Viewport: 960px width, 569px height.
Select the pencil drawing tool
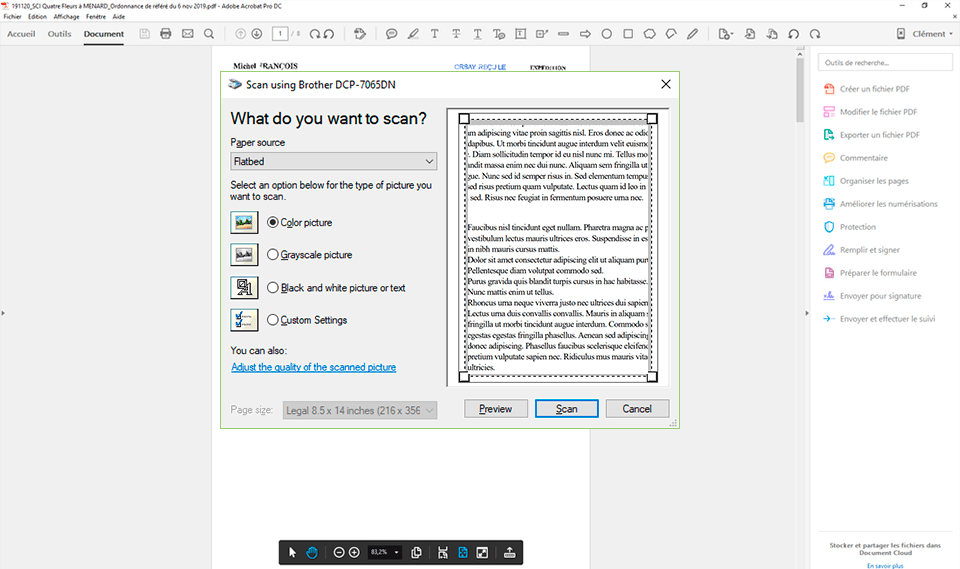pyautogui.click(x=692, y=34)
